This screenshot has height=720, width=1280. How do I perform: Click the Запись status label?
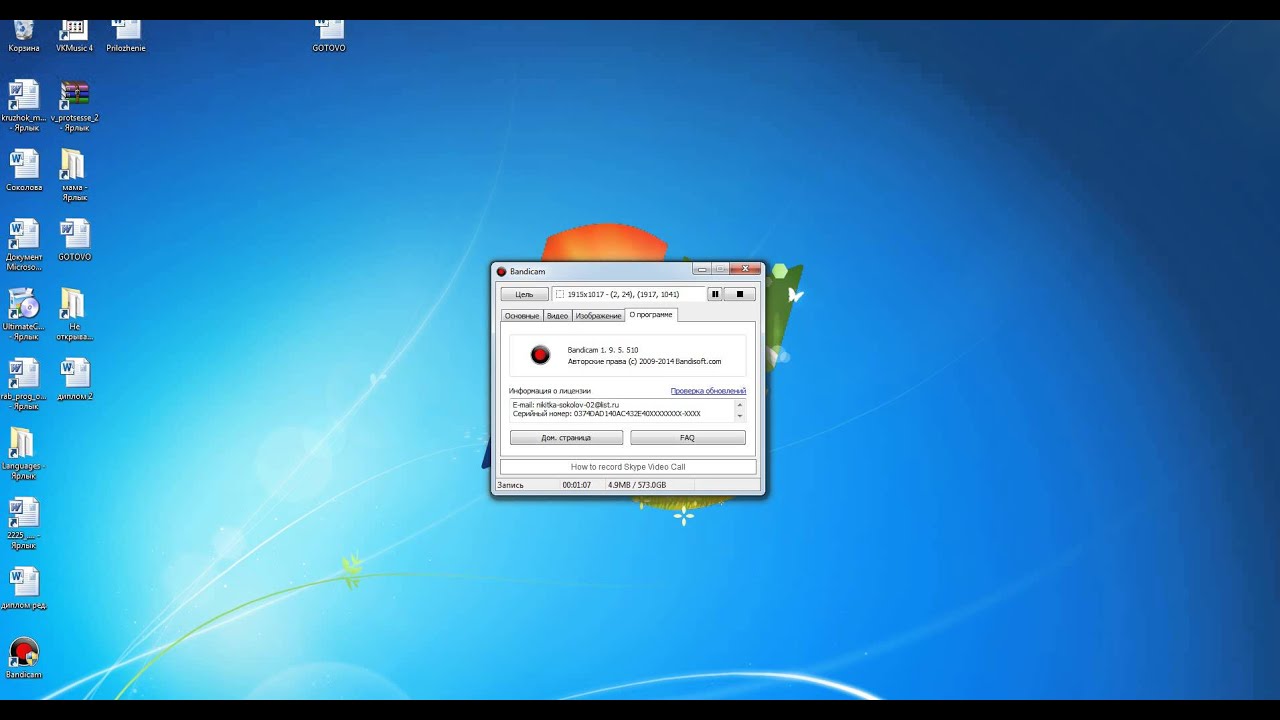click(511, 485)
